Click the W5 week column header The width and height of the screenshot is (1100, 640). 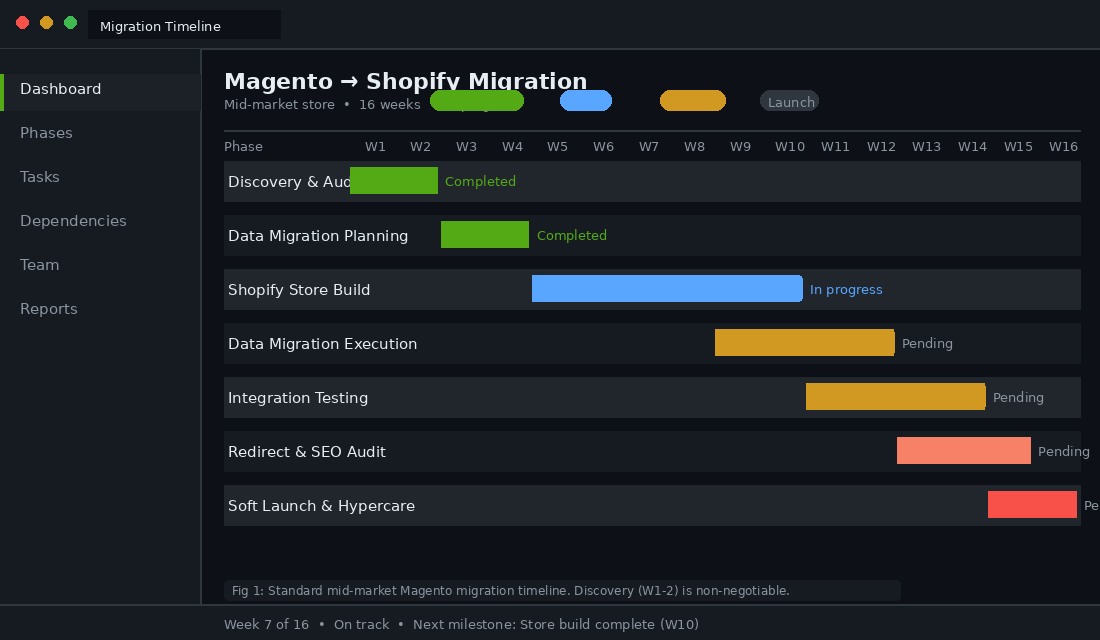558,147
